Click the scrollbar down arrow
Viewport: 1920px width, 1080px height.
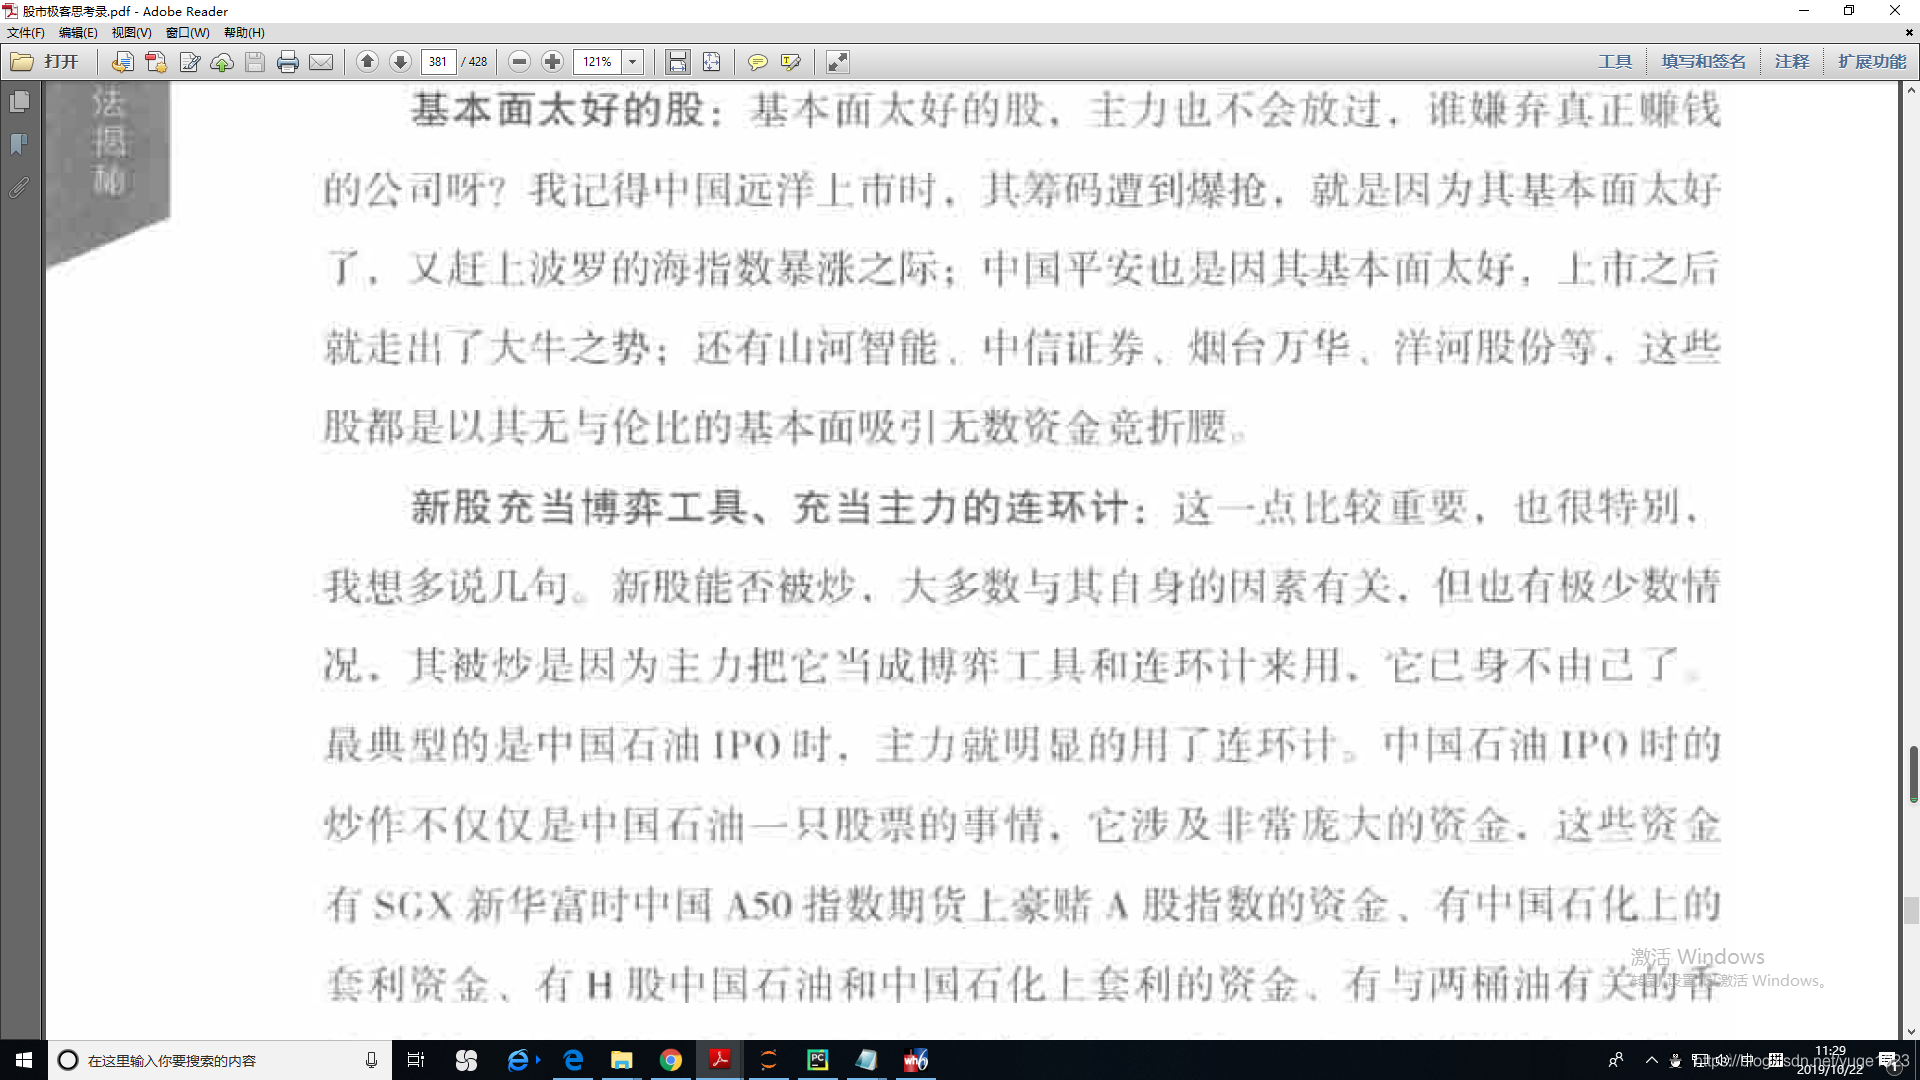tap(1911, 1031)
